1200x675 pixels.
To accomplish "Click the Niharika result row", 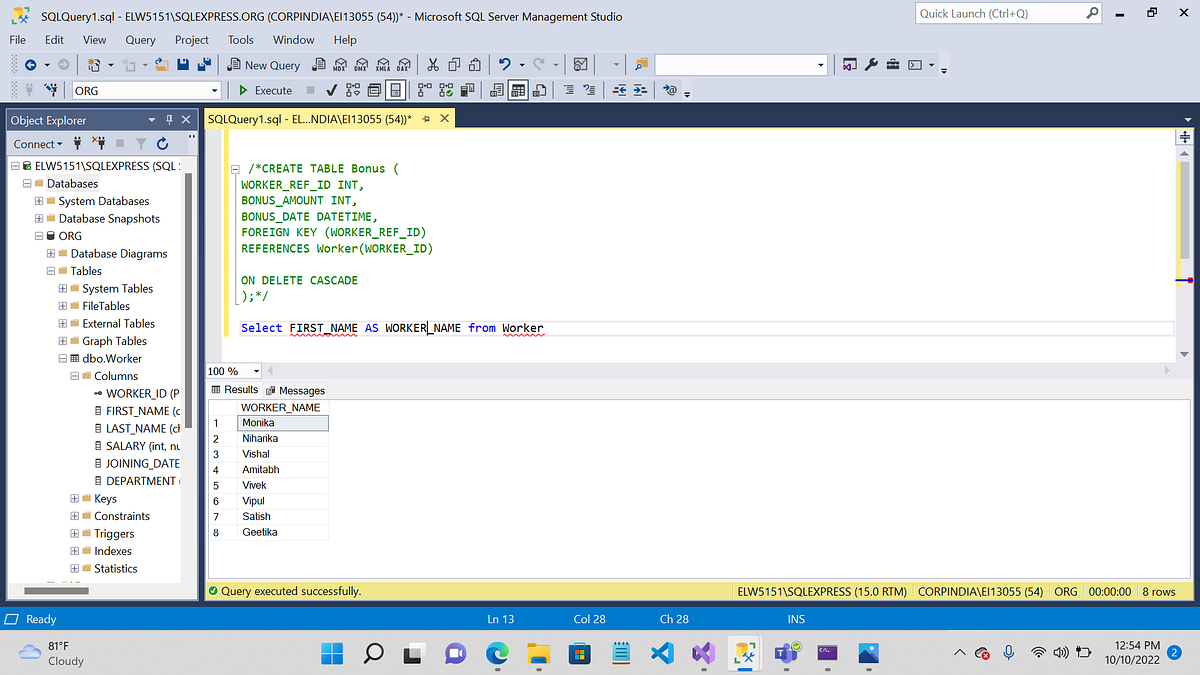I will click(x=271, y=438).
